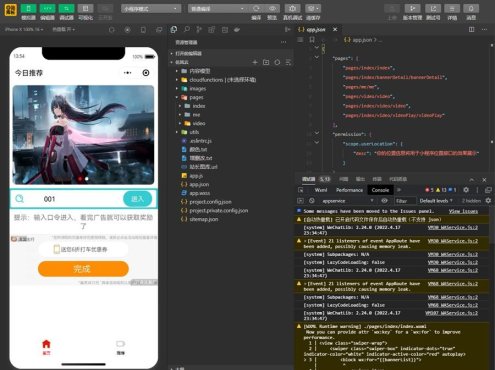Viewport: 495px width, 370px height.
Task: Collapse all folders icon in explorer header
Action: pos(288,62)
